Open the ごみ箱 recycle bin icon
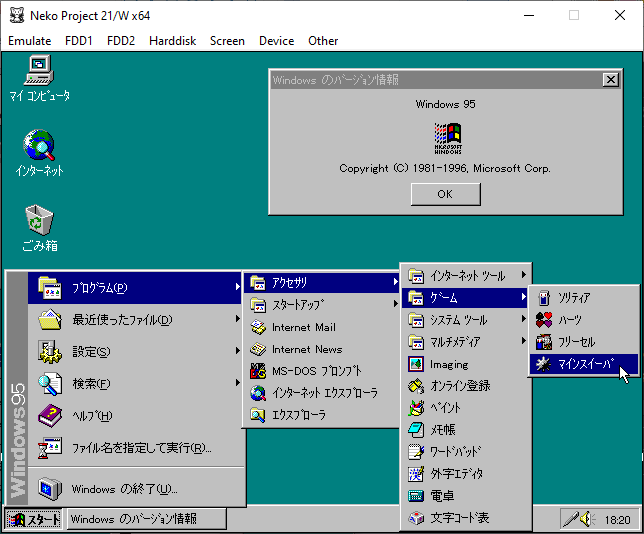This screenshot has height=534, width=644. coord(39,228)
